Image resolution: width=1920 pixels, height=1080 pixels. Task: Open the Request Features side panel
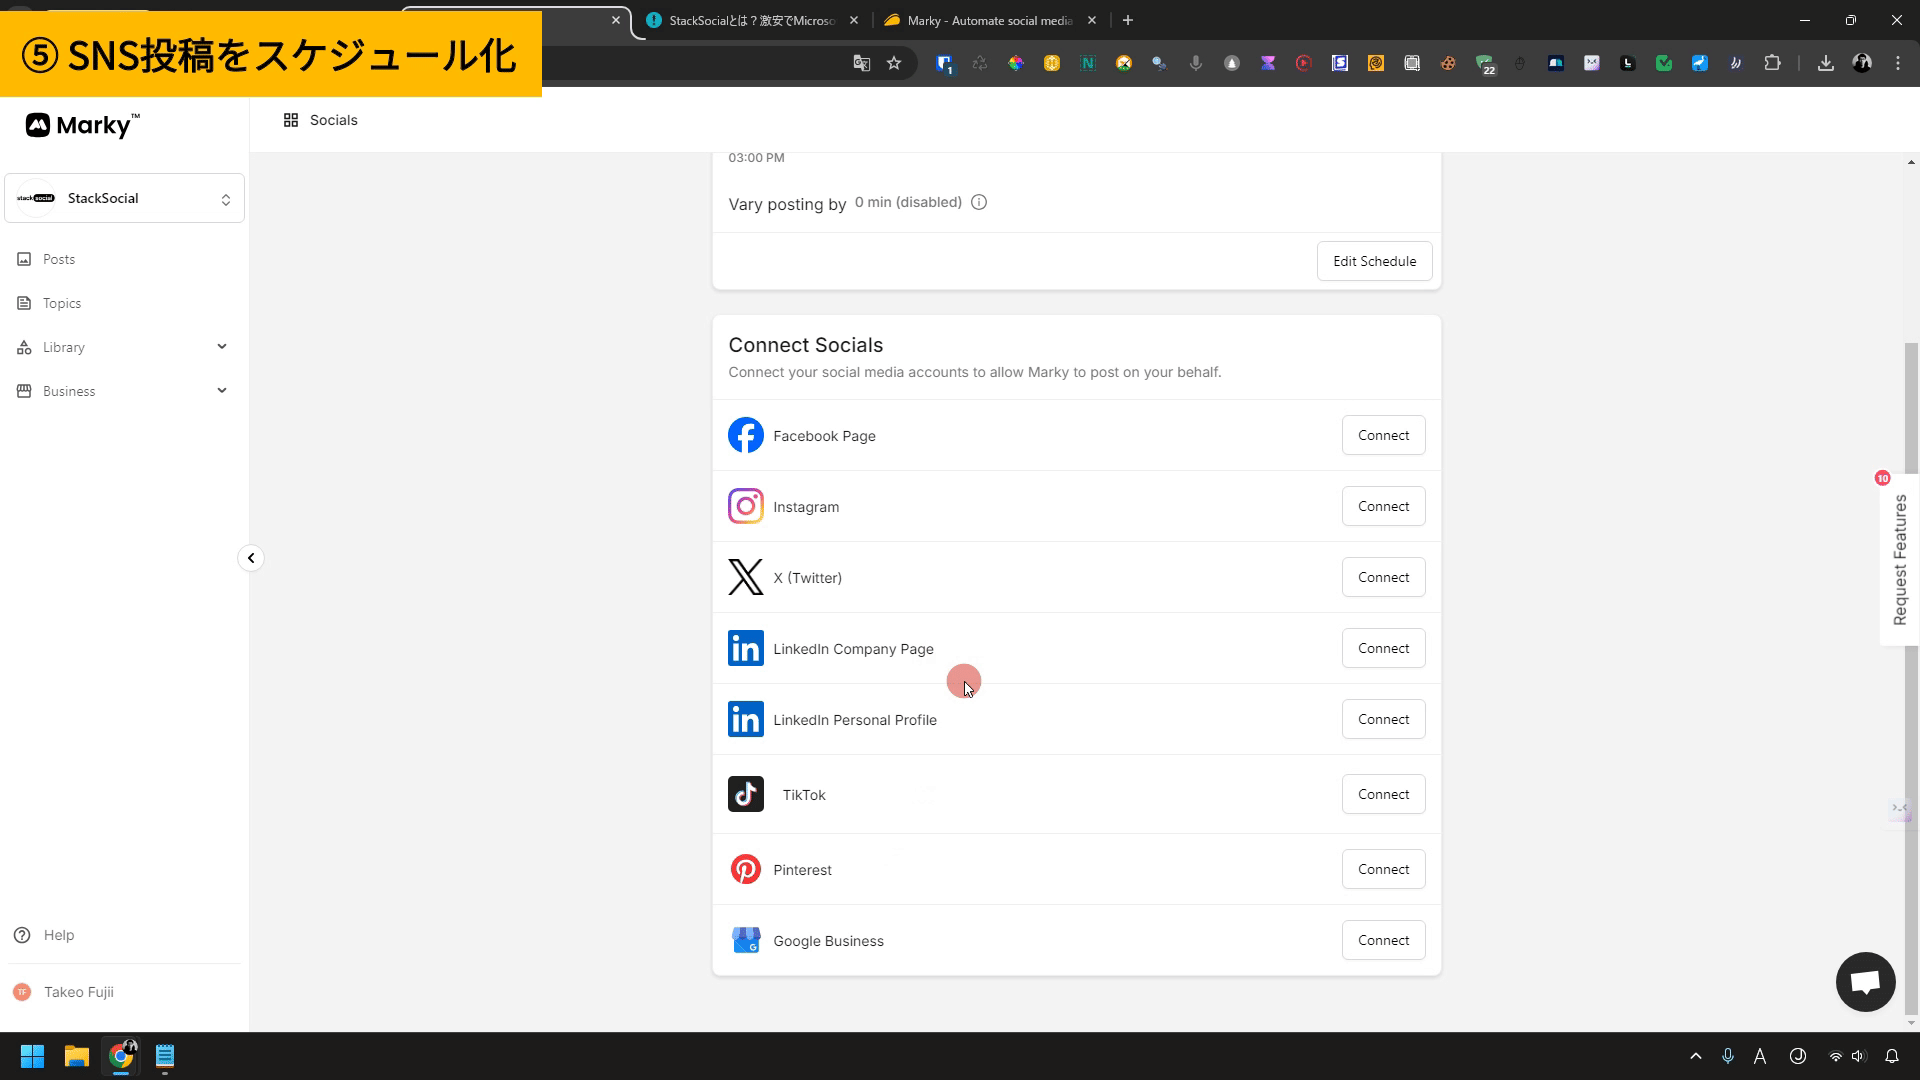[x=1899, y=560]
